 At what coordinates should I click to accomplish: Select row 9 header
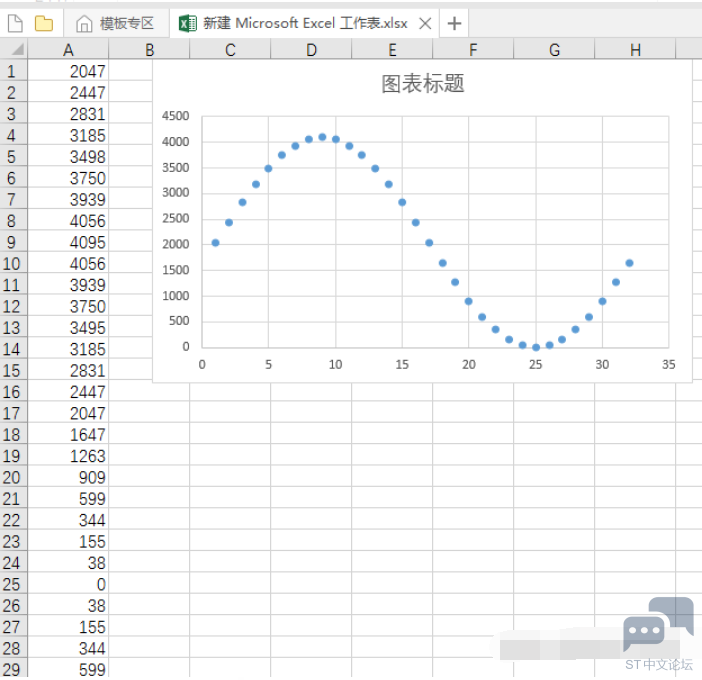click(x=13, y=242)
